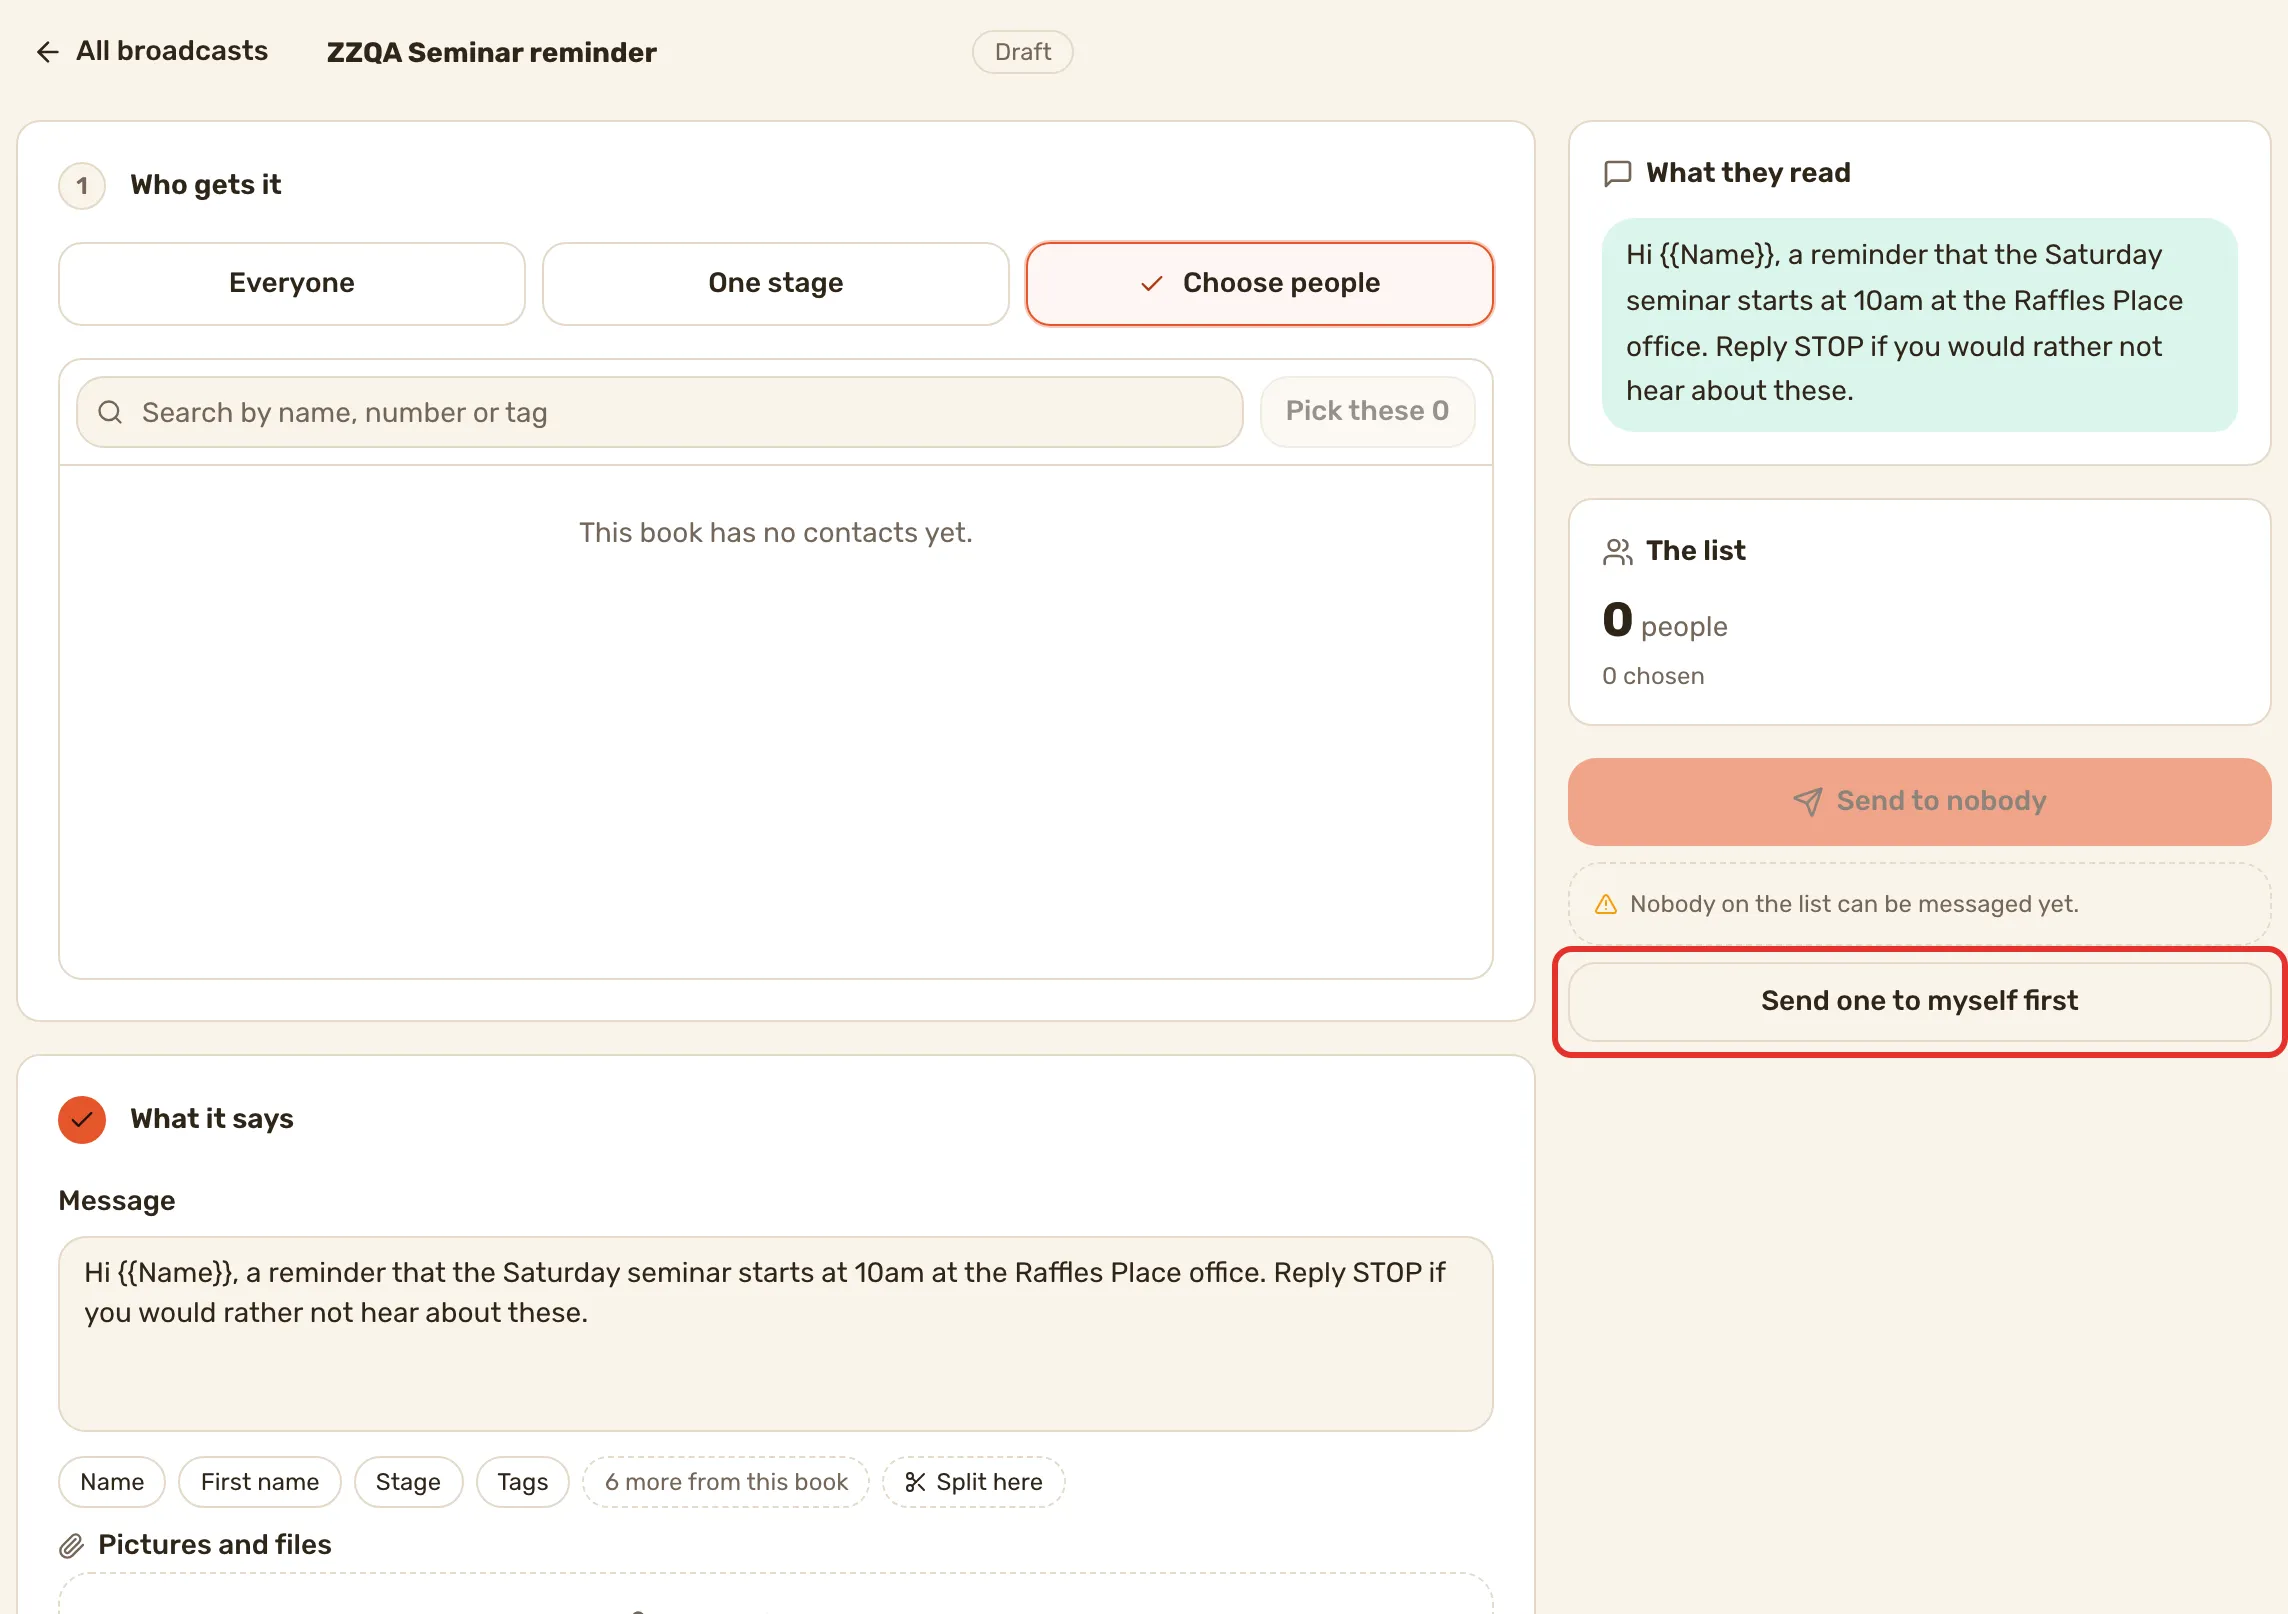Click the scissors icon on Split here
This screenshot has height=1614, width=2288.
(x=915, y=1482)
